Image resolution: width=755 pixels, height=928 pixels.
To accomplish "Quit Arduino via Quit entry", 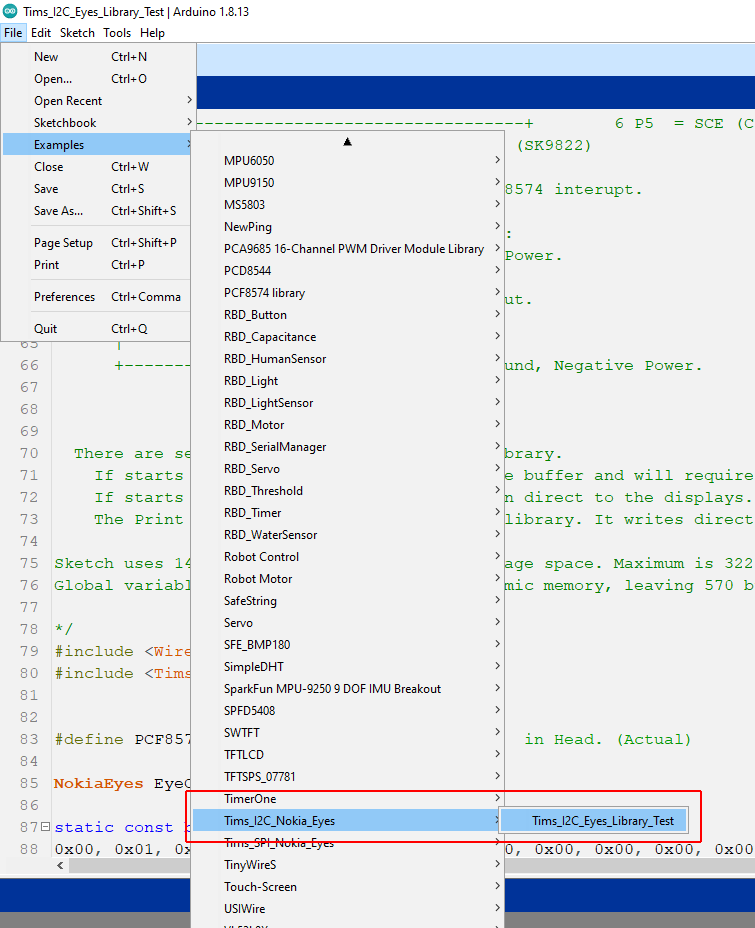I will tap(98, 328).
